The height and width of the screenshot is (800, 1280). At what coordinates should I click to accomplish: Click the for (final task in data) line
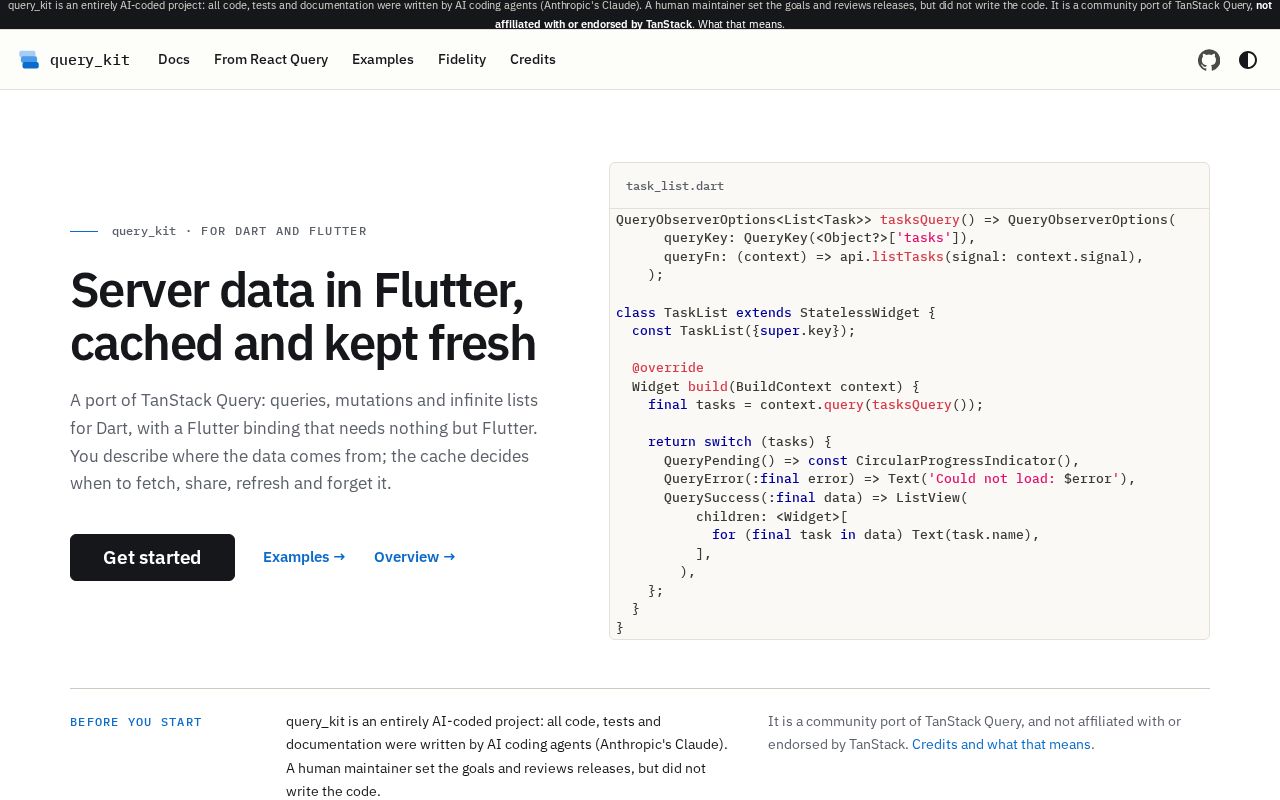click(x=876, y=535)
